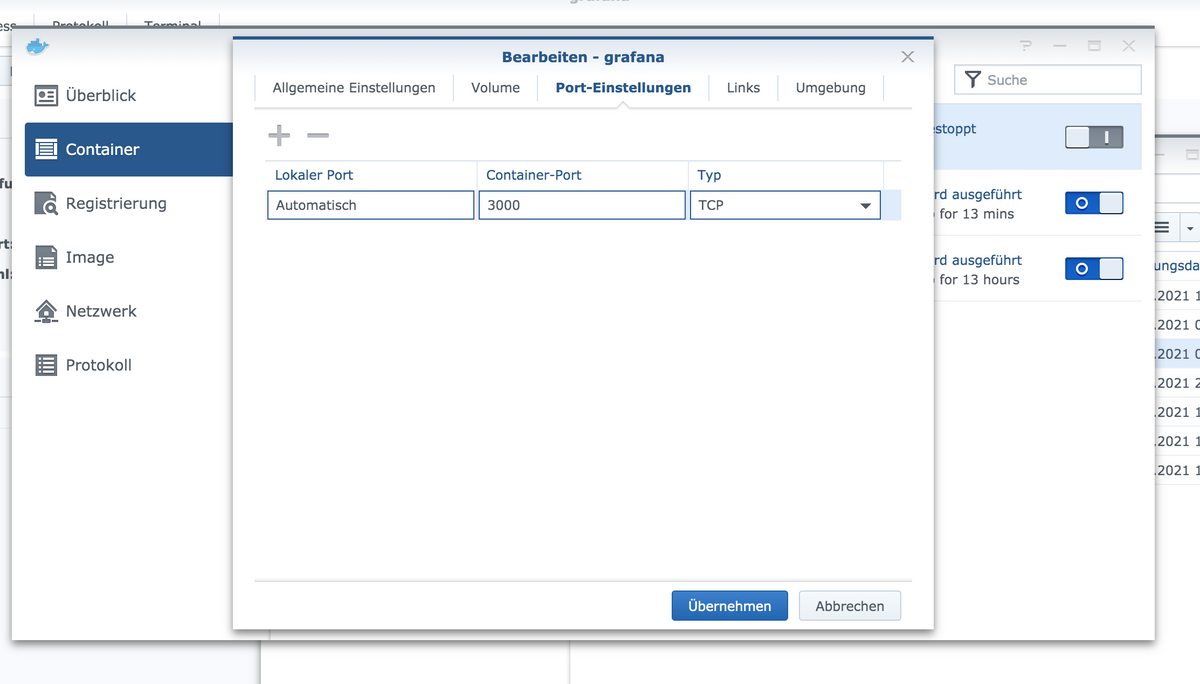Click the filter icon in Suche box
Image resolution: width=1200 pixels, height=684 pixels.
972,80
